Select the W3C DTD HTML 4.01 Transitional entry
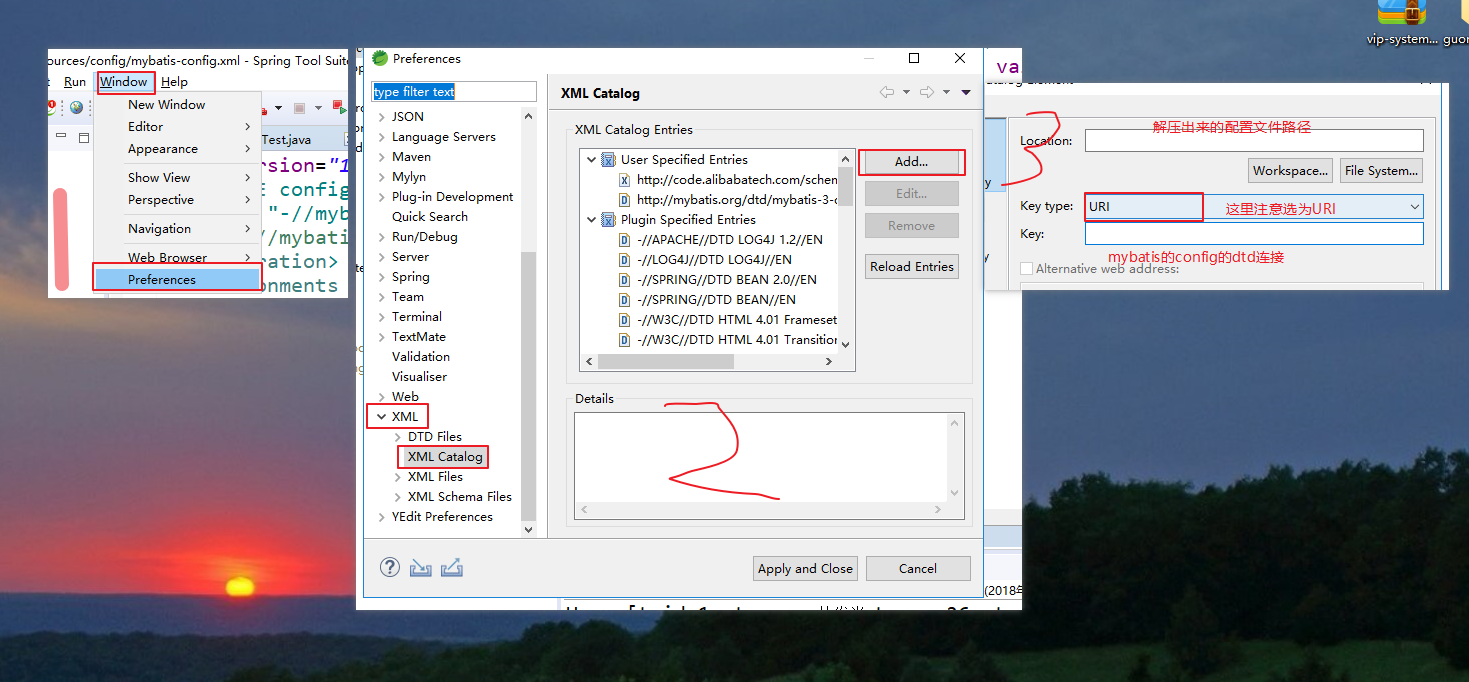 tap(737, 340)
